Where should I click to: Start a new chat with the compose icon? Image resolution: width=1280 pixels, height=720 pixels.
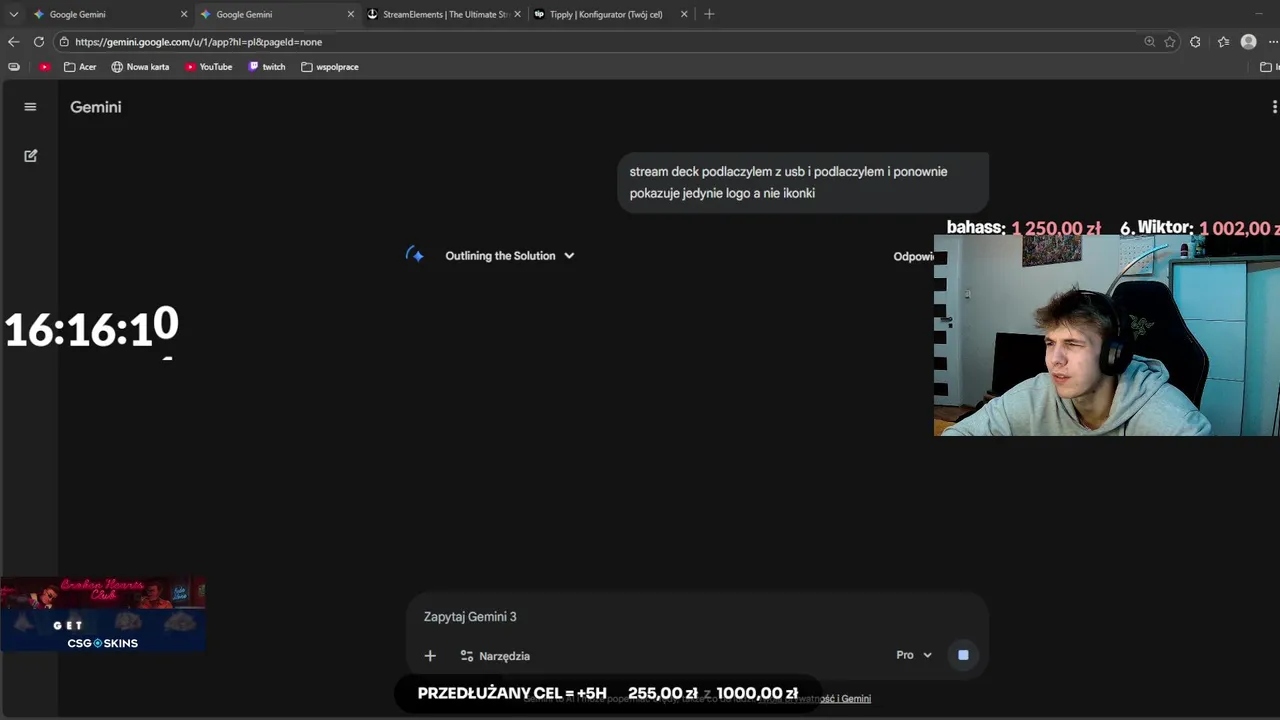(31, 156)
